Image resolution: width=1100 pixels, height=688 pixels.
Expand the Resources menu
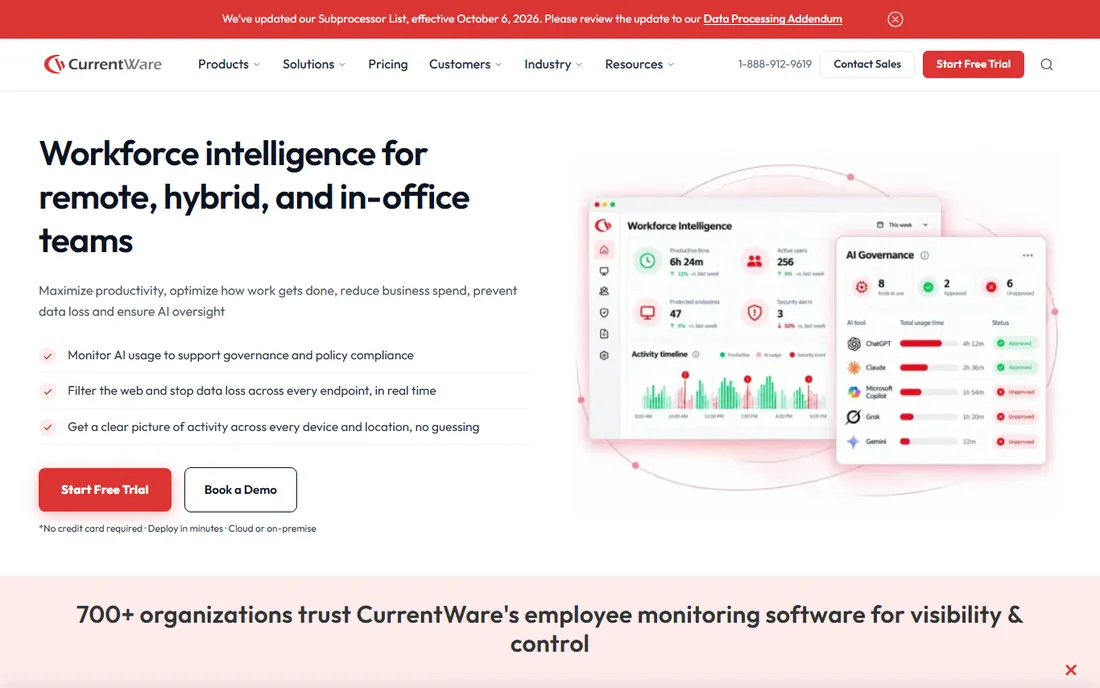point(639,64)
